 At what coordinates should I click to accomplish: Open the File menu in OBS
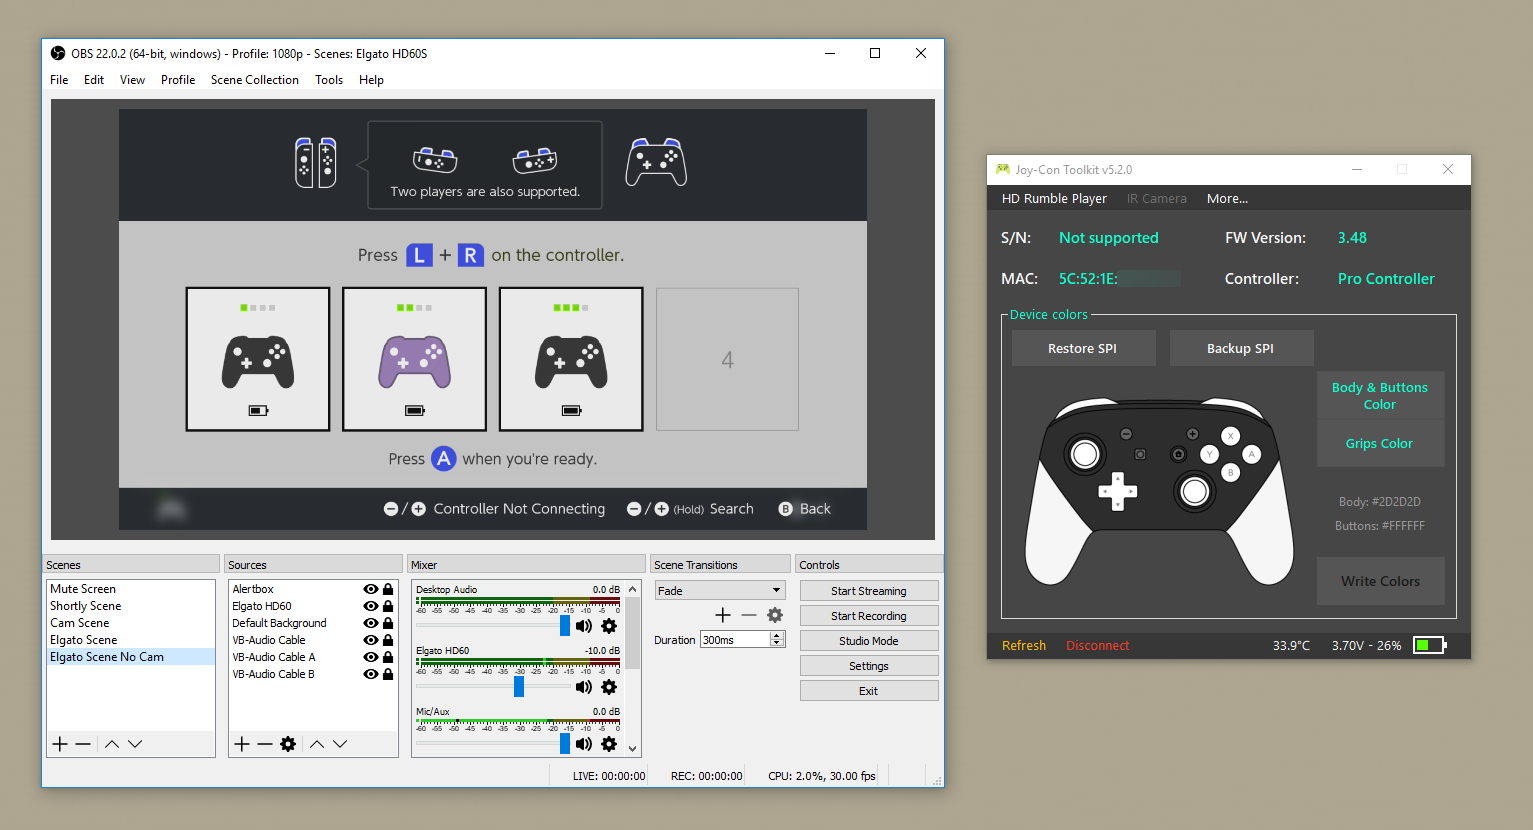pyautogui.click(x=59, y=80)
